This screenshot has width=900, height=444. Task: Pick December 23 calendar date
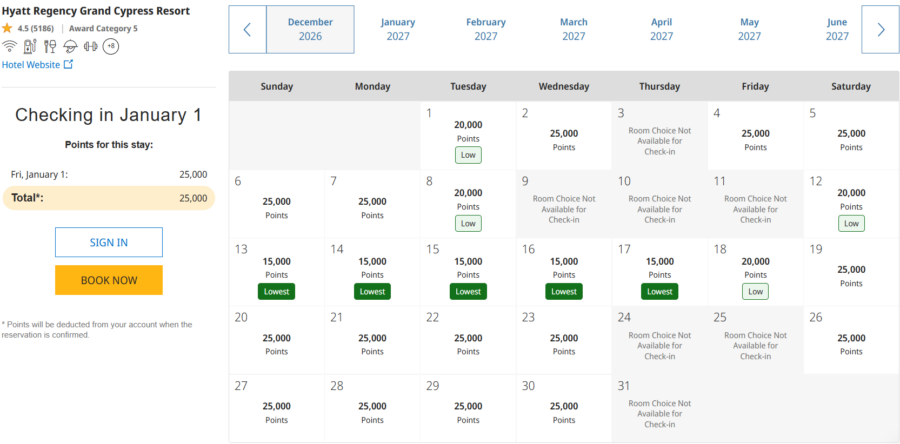point(564,341)
